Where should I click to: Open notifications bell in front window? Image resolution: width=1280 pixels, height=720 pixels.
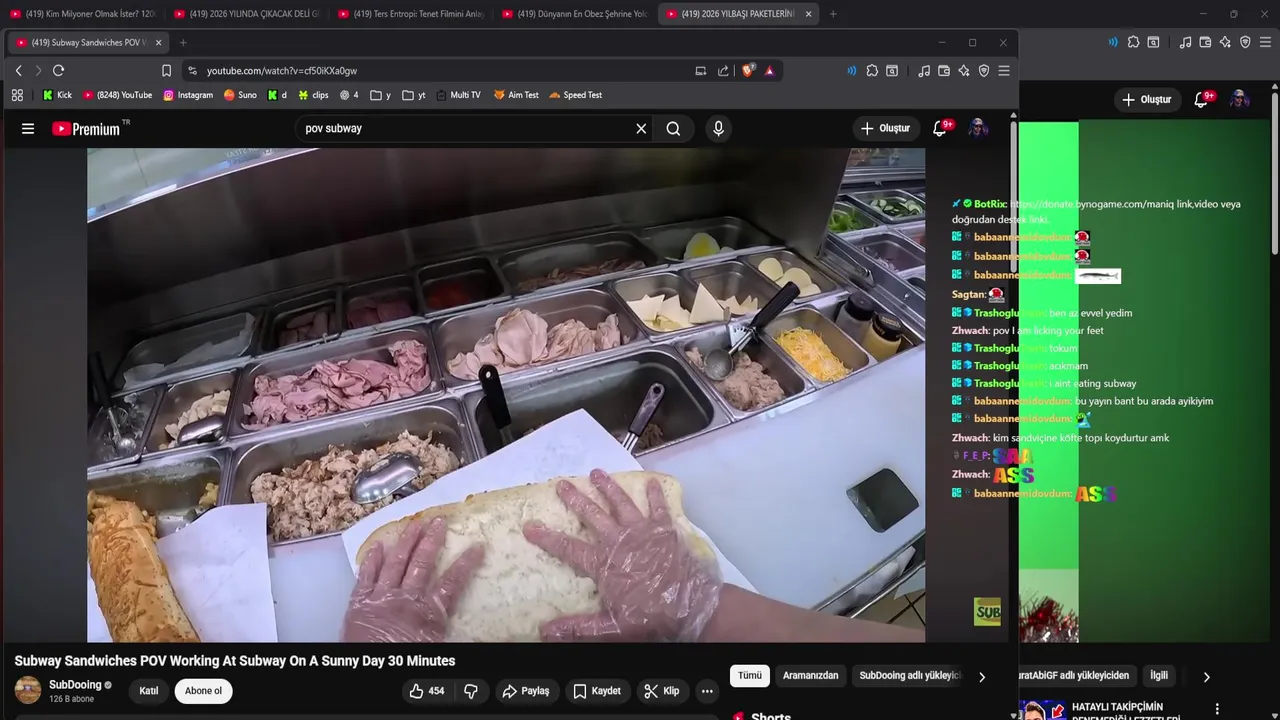click(x=940, y=128)
